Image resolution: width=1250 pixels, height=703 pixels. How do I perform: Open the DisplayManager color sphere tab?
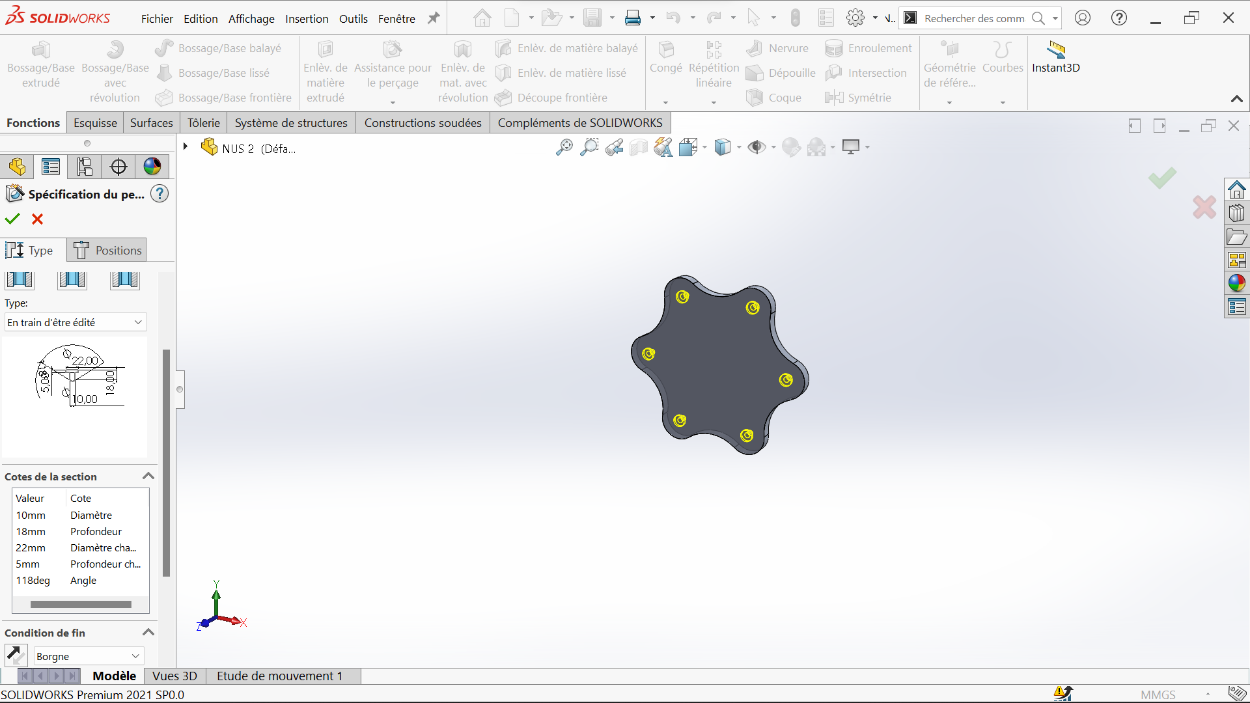pyautogui.click(x=152, y=166)
